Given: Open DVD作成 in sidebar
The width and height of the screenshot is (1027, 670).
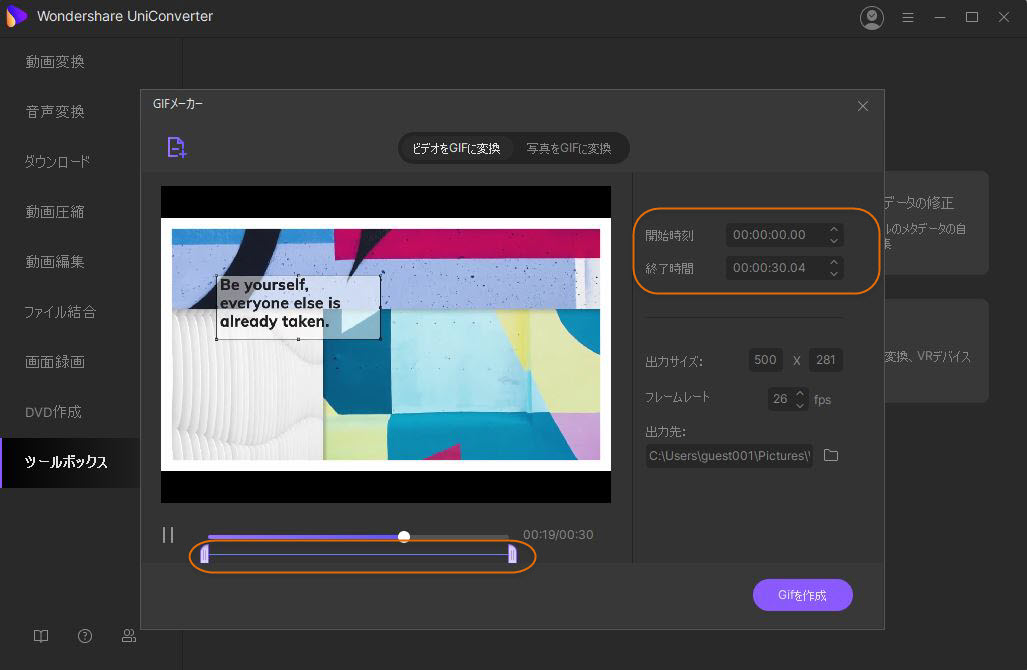Looking at the screenshot, I should click(x=54, y=412).
